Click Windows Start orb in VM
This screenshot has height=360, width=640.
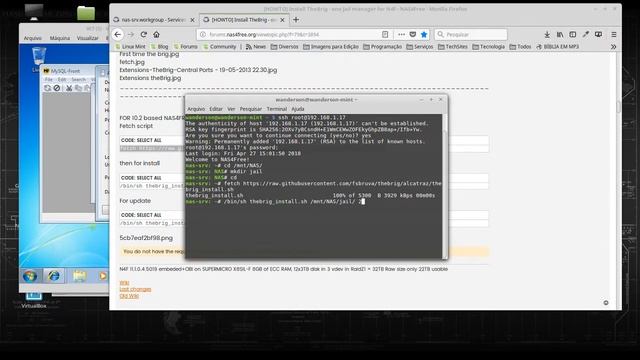(30, 276)
